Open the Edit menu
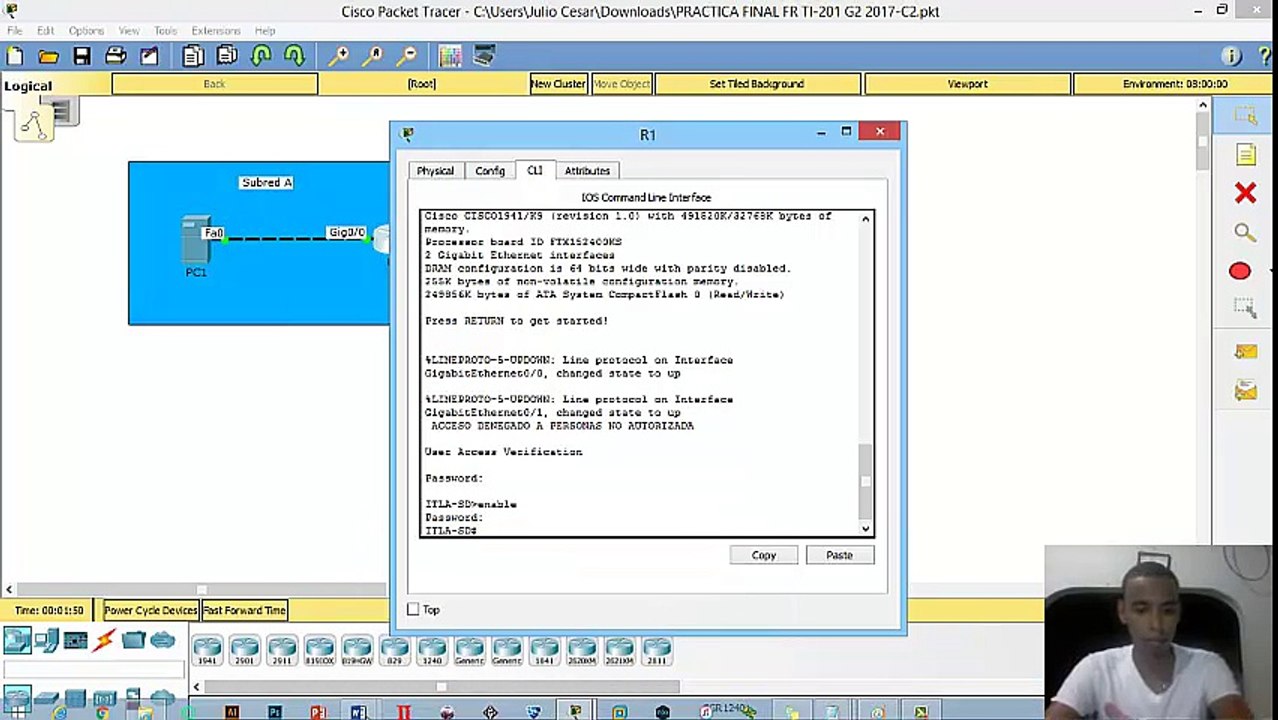The image size is (1278, 720). pos(46,31)
